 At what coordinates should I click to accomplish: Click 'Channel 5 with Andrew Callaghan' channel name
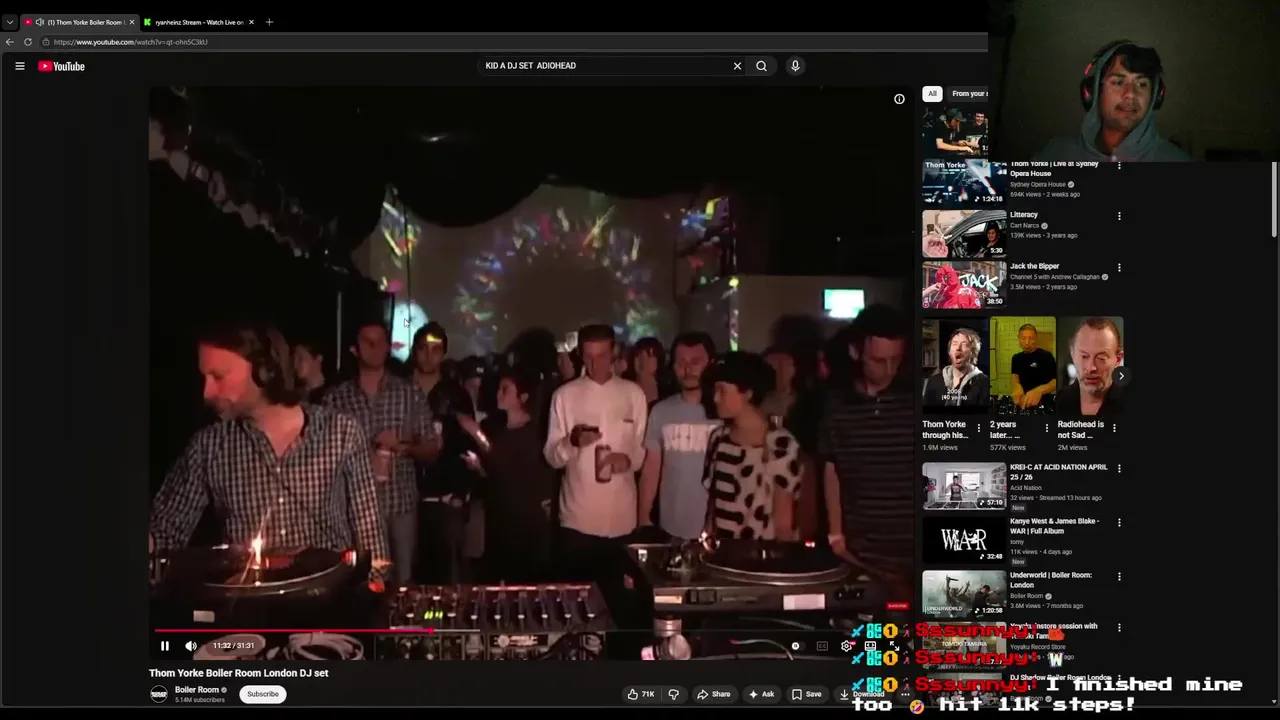(1055, 277)
